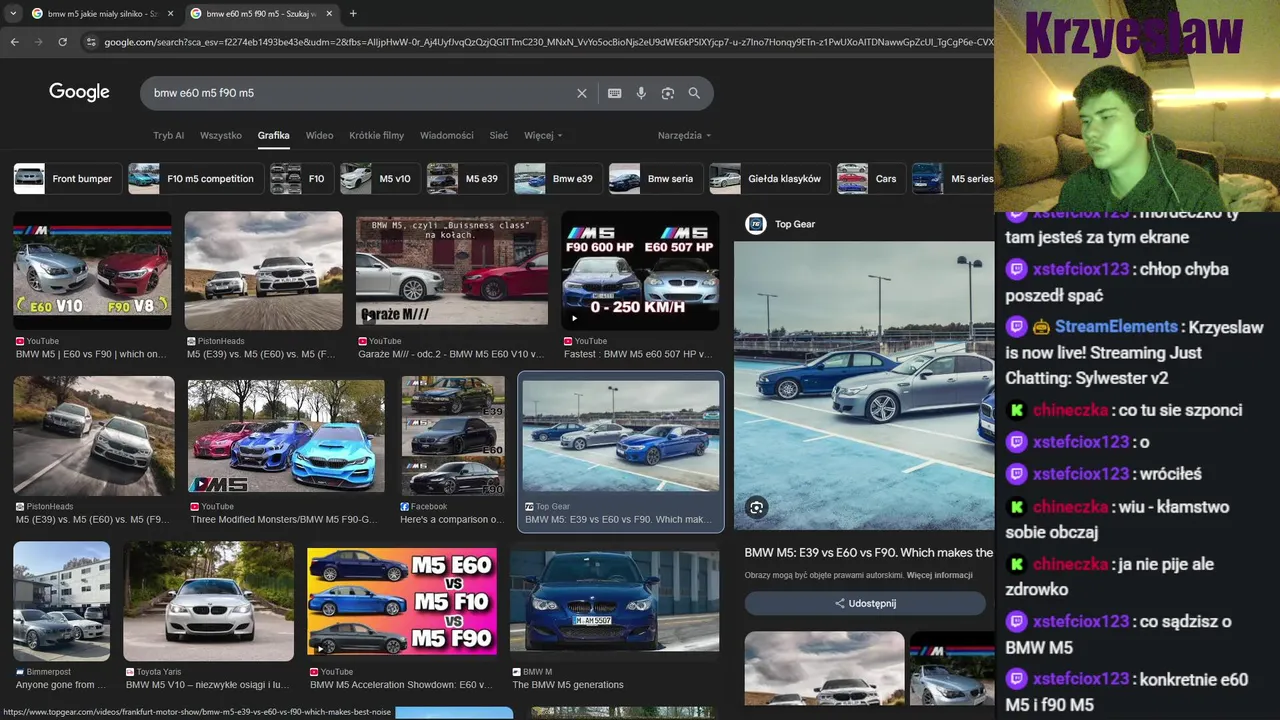Clear the search box with X icon
The width and height of the screenshot is (1280, 720).
(x=582, y=93)
